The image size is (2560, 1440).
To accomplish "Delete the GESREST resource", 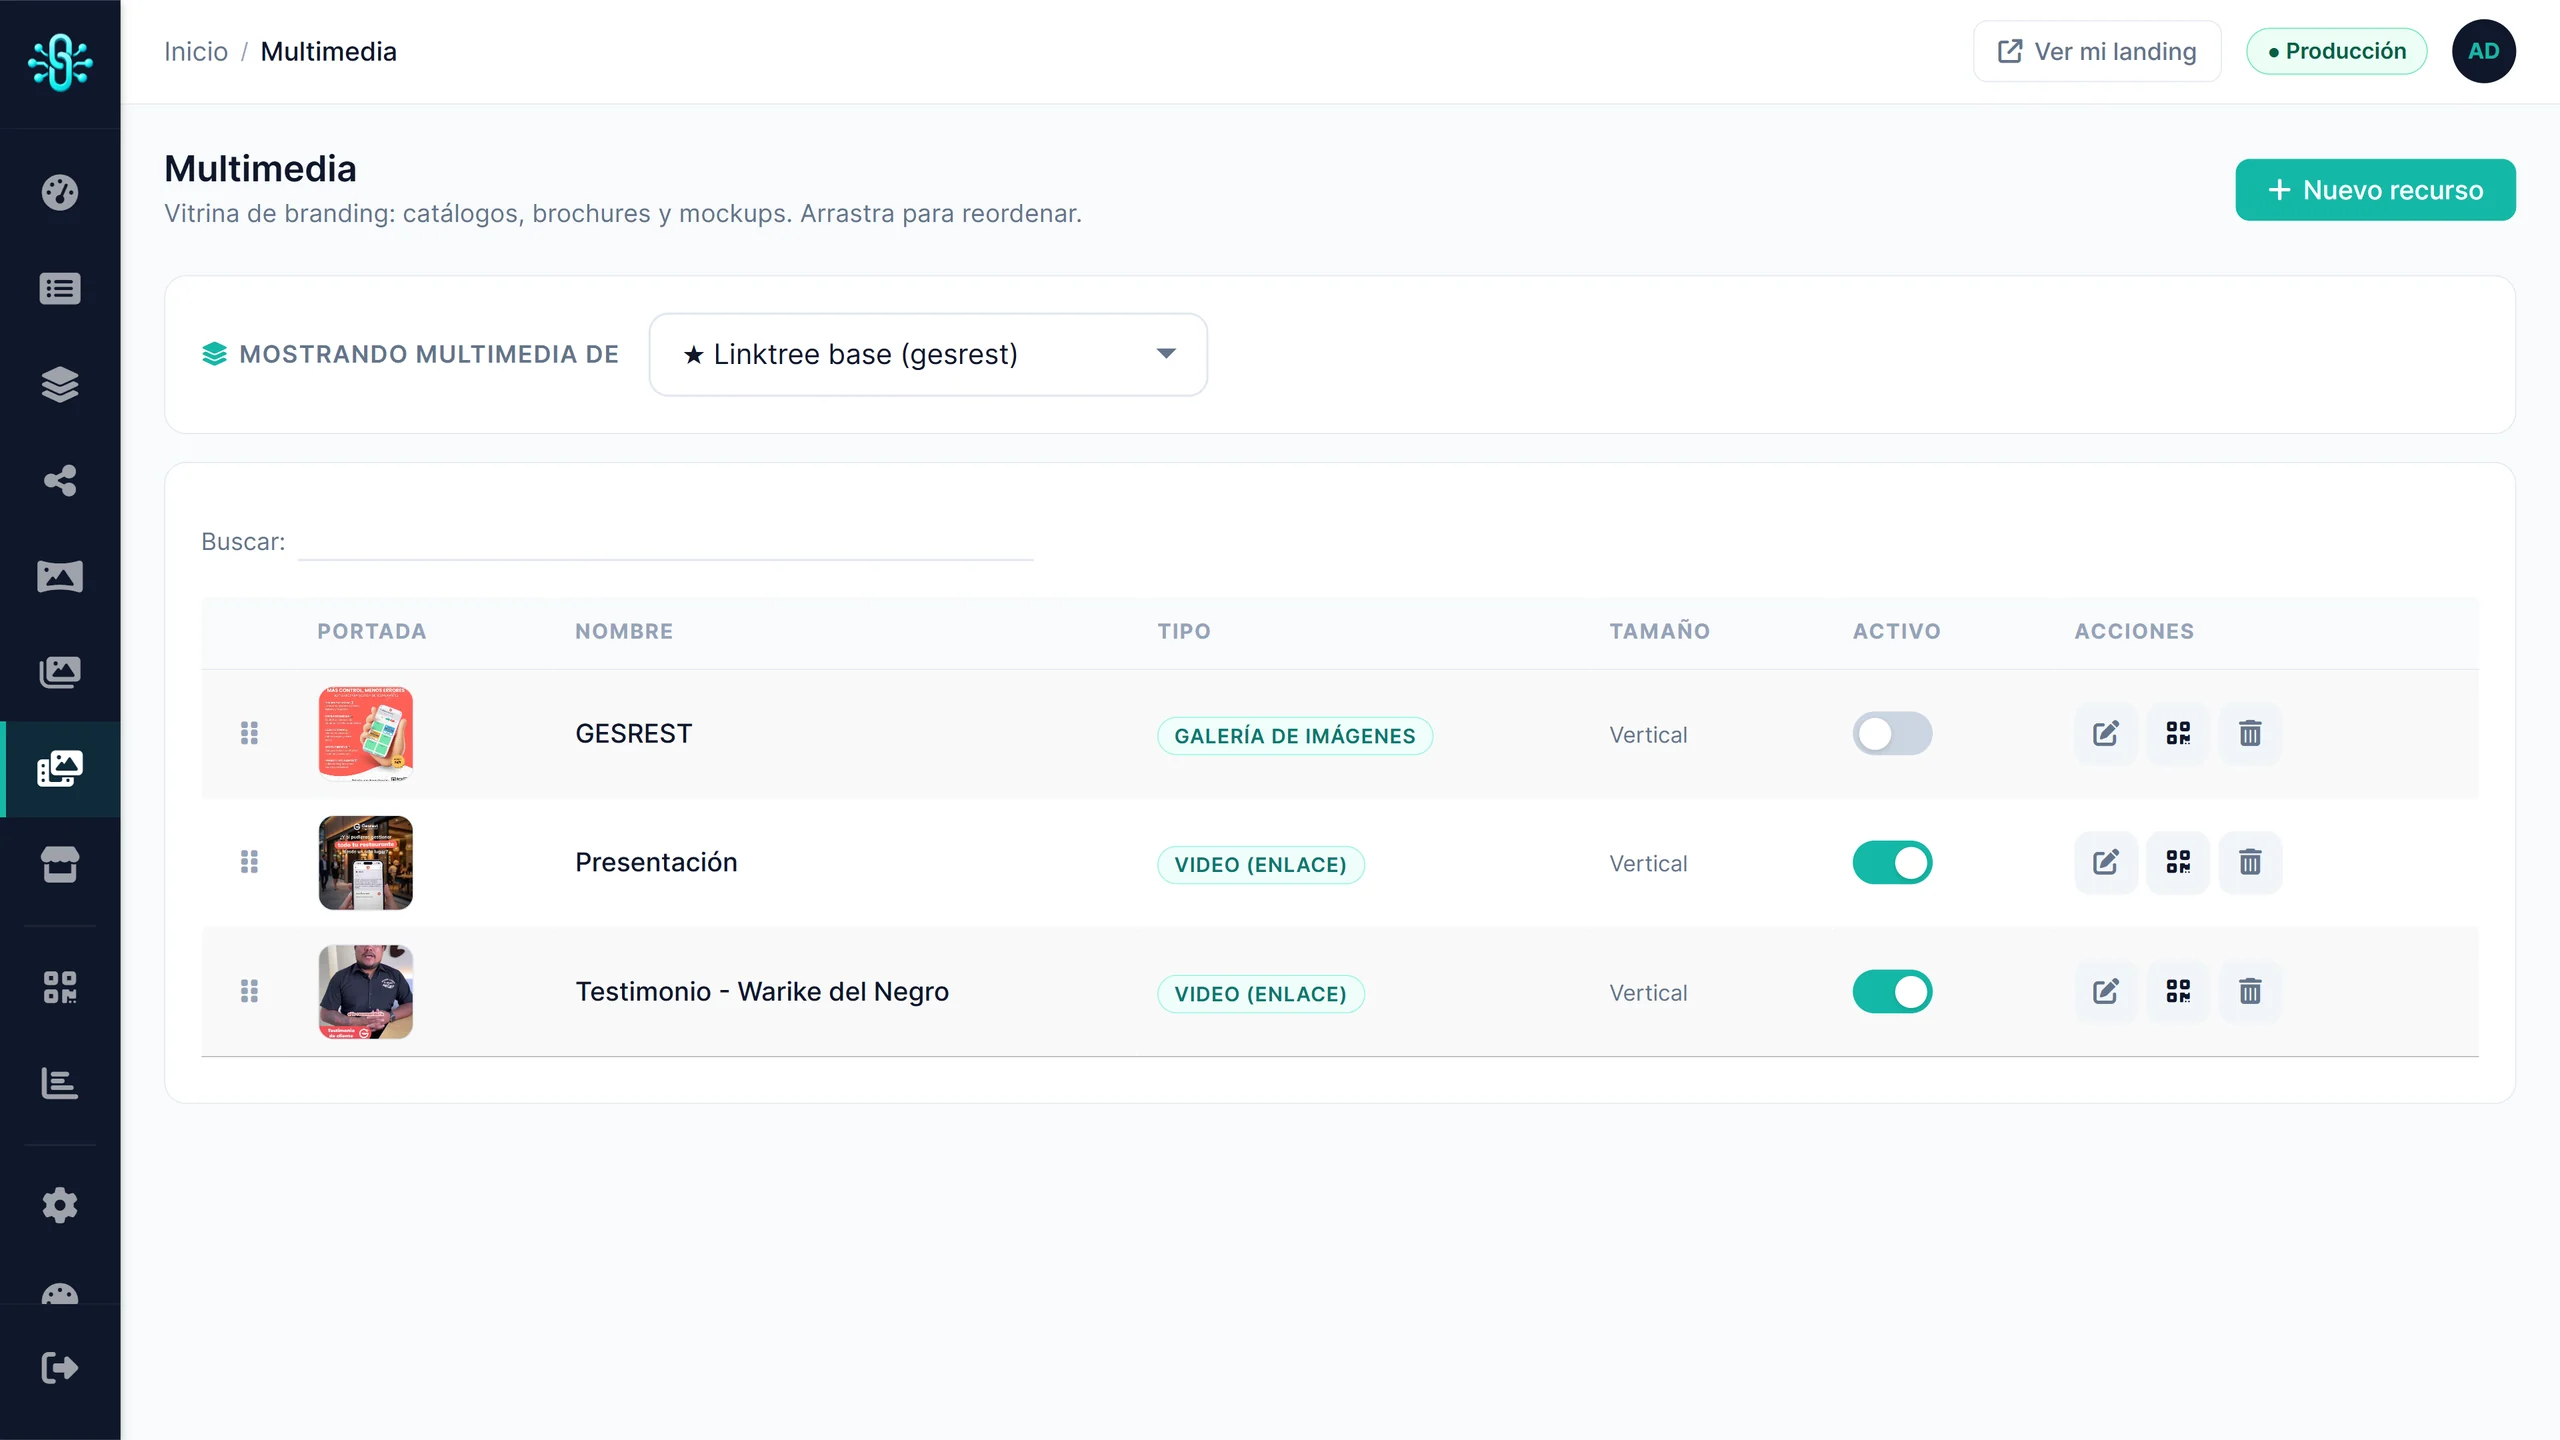I will tap(2250, 734).
